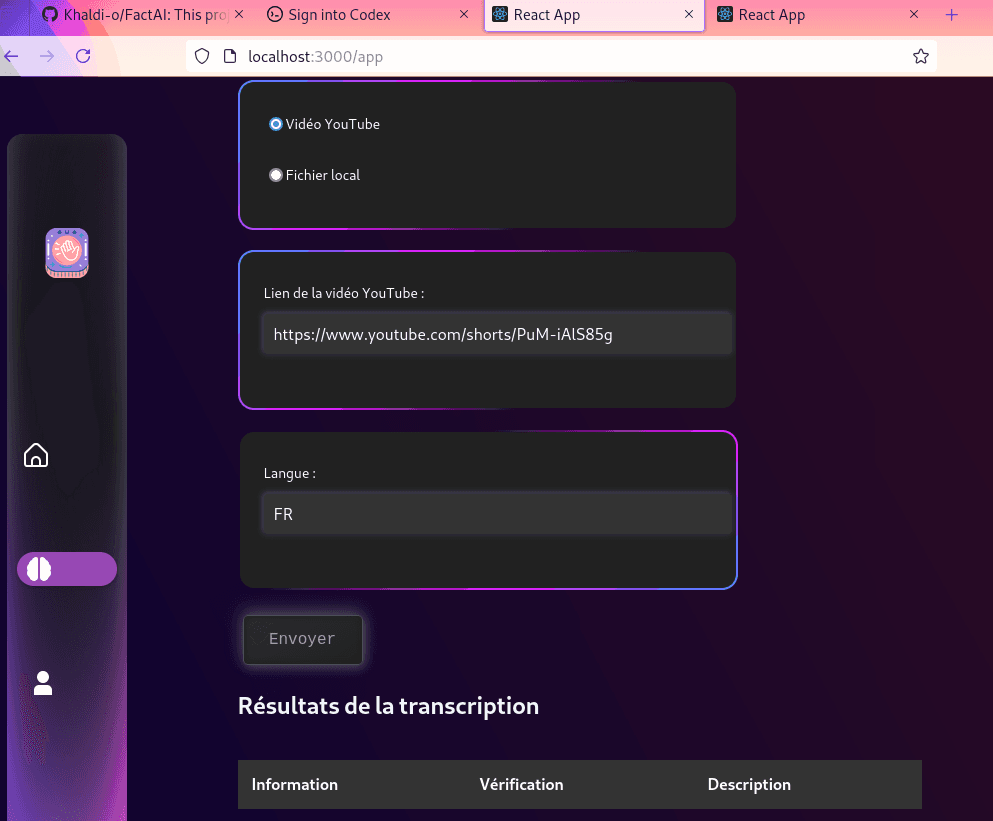Open the Langue field showing FR

coord(496,515)
